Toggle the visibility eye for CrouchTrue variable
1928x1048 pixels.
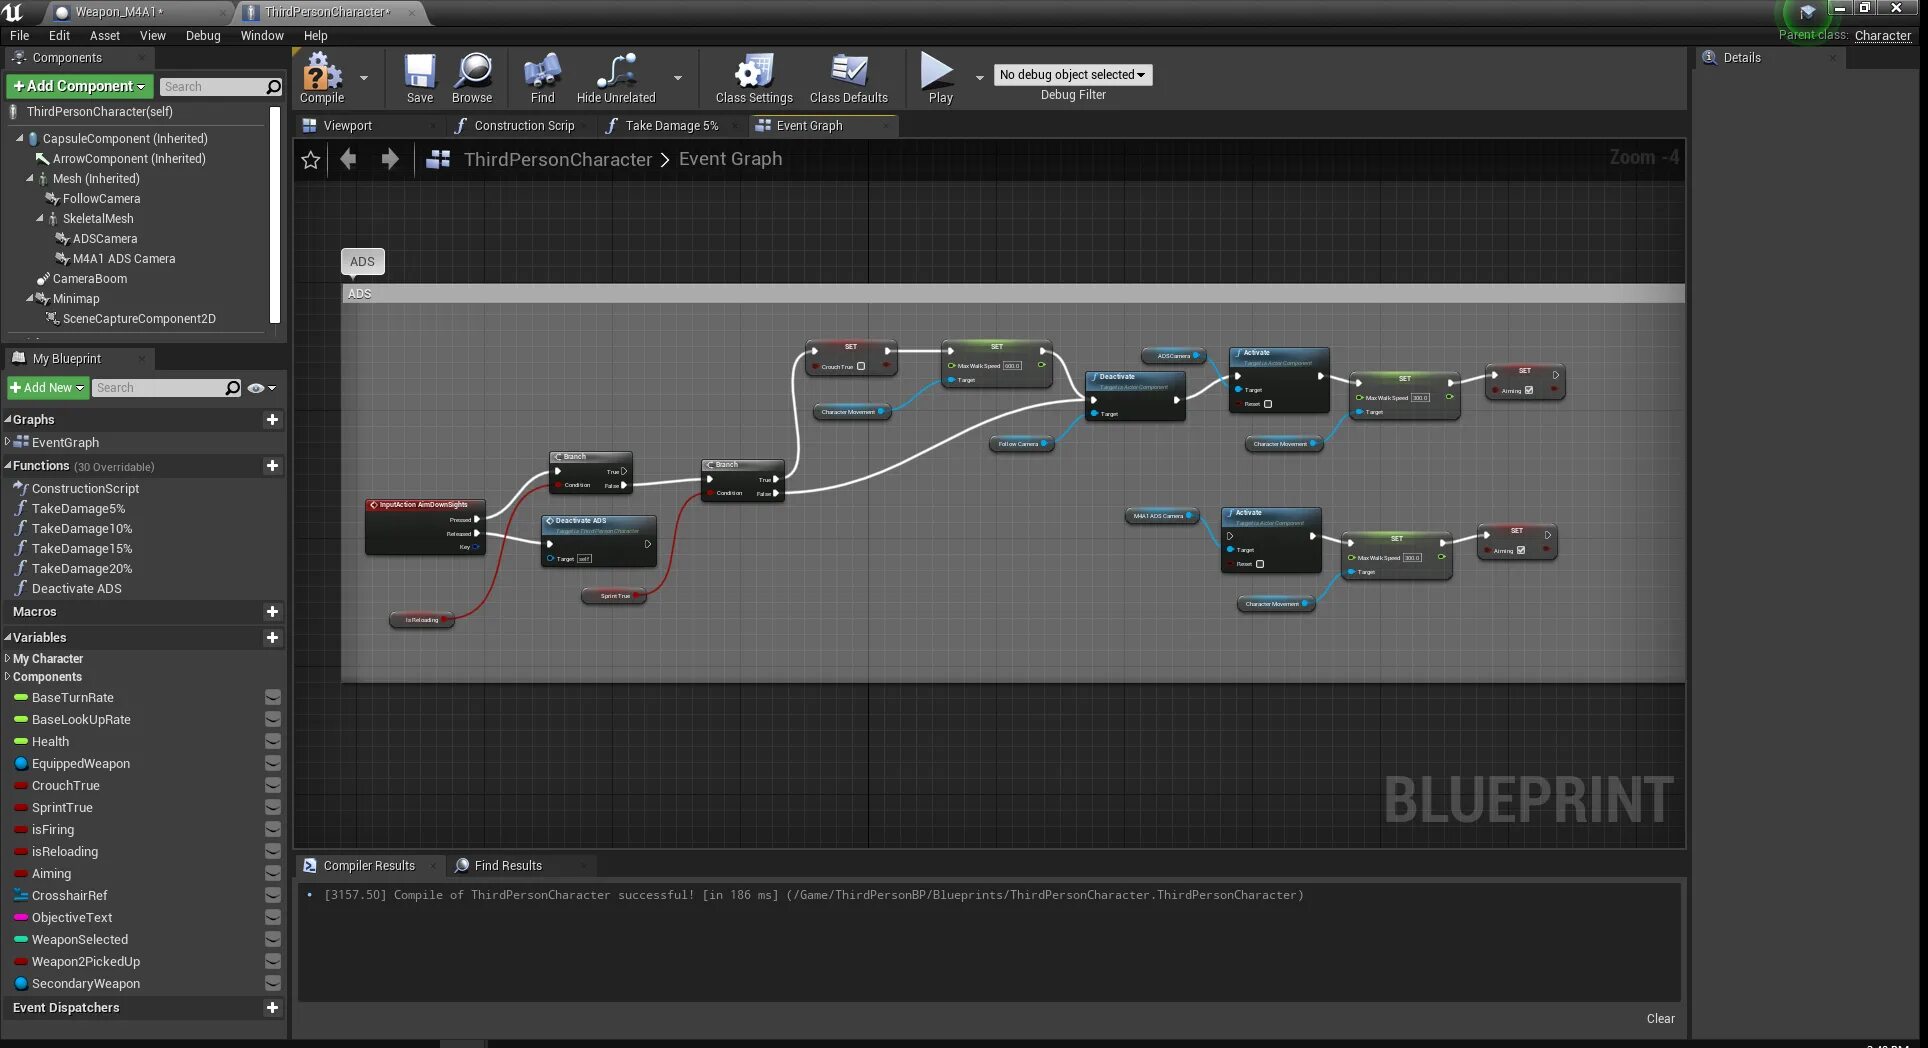coord(272,786)
